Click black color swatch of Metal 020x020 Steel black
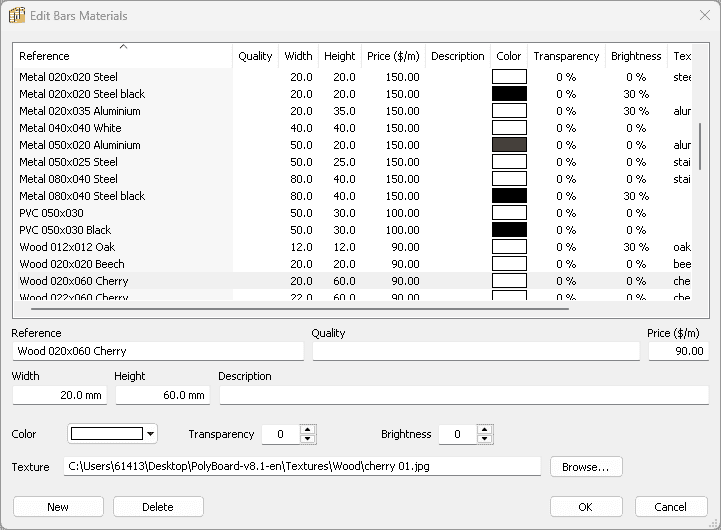This screenshot has height=530, width=721. pos(509,94)
